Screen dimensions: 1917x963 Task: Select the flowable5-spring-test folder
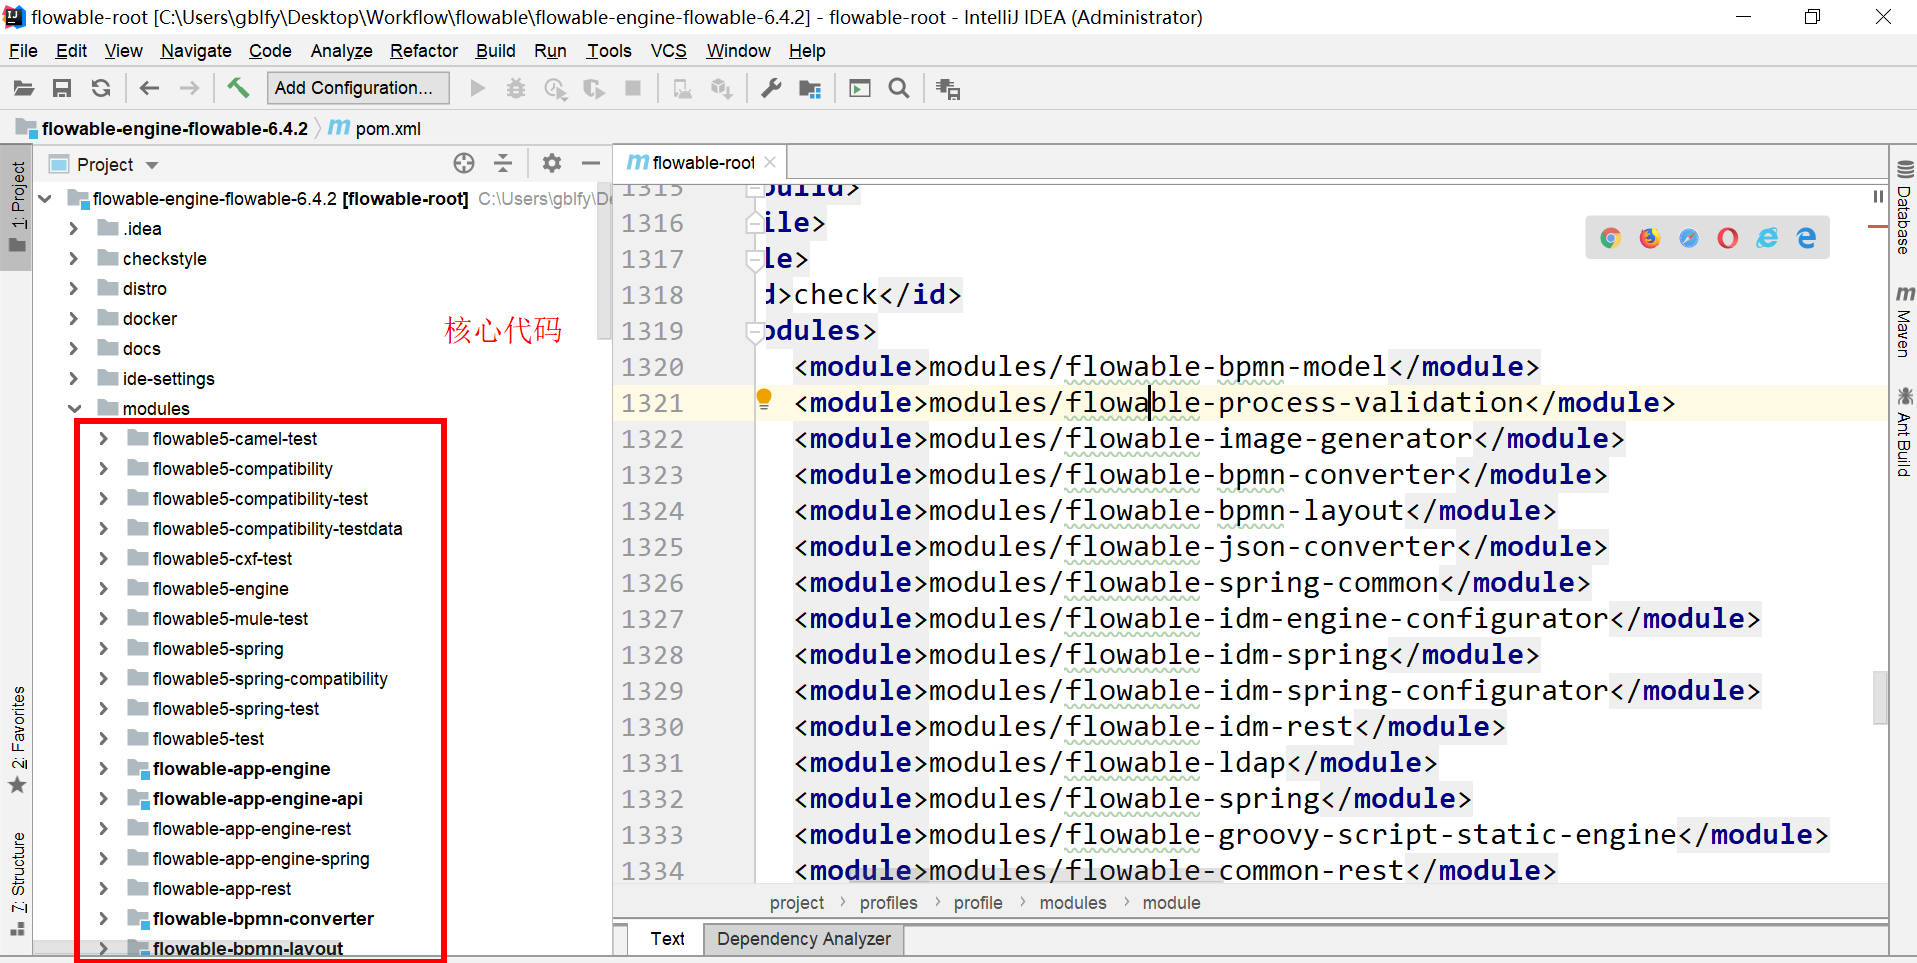(236, 708)
